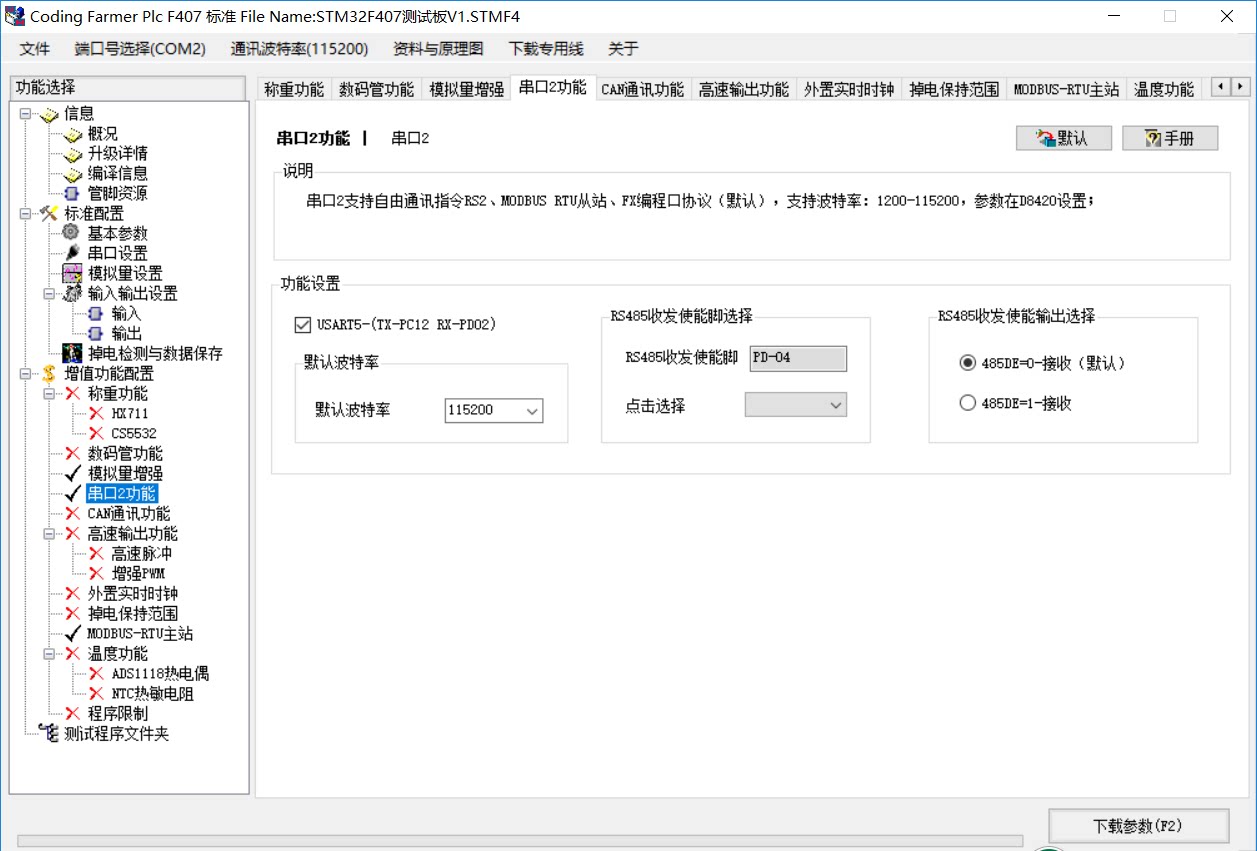Click the 默认 restore defaults button
This screenshot has height=851, width=1257.
coord(1063,137)
